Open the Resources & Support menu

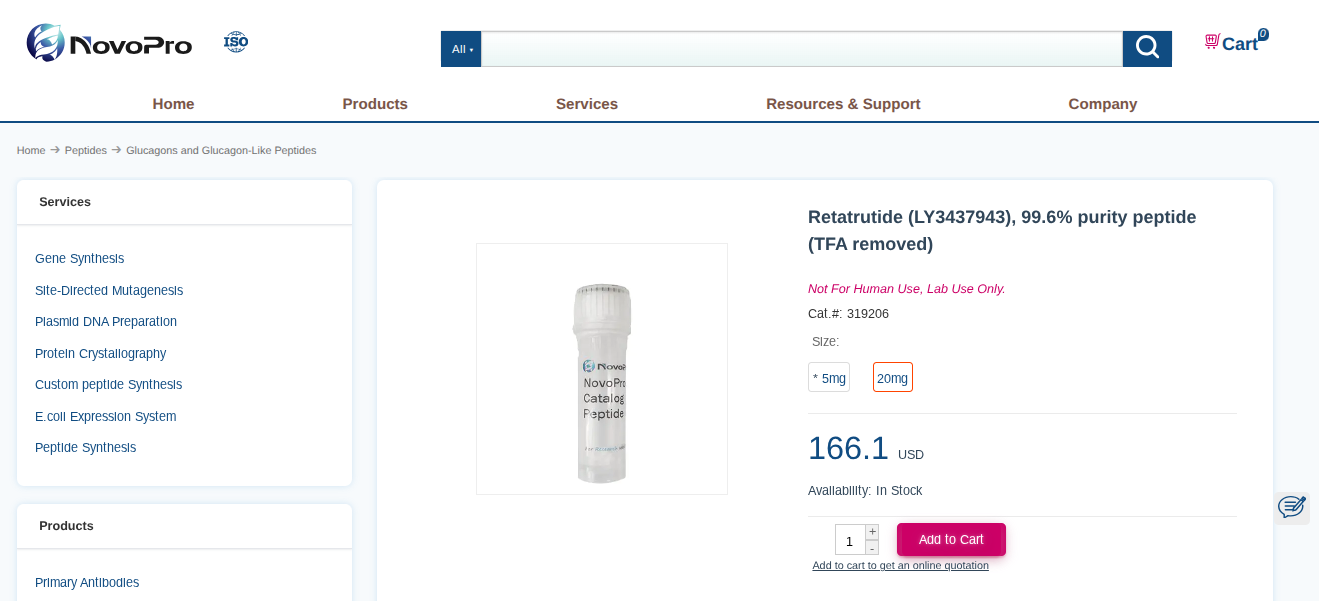pos(843,104)
